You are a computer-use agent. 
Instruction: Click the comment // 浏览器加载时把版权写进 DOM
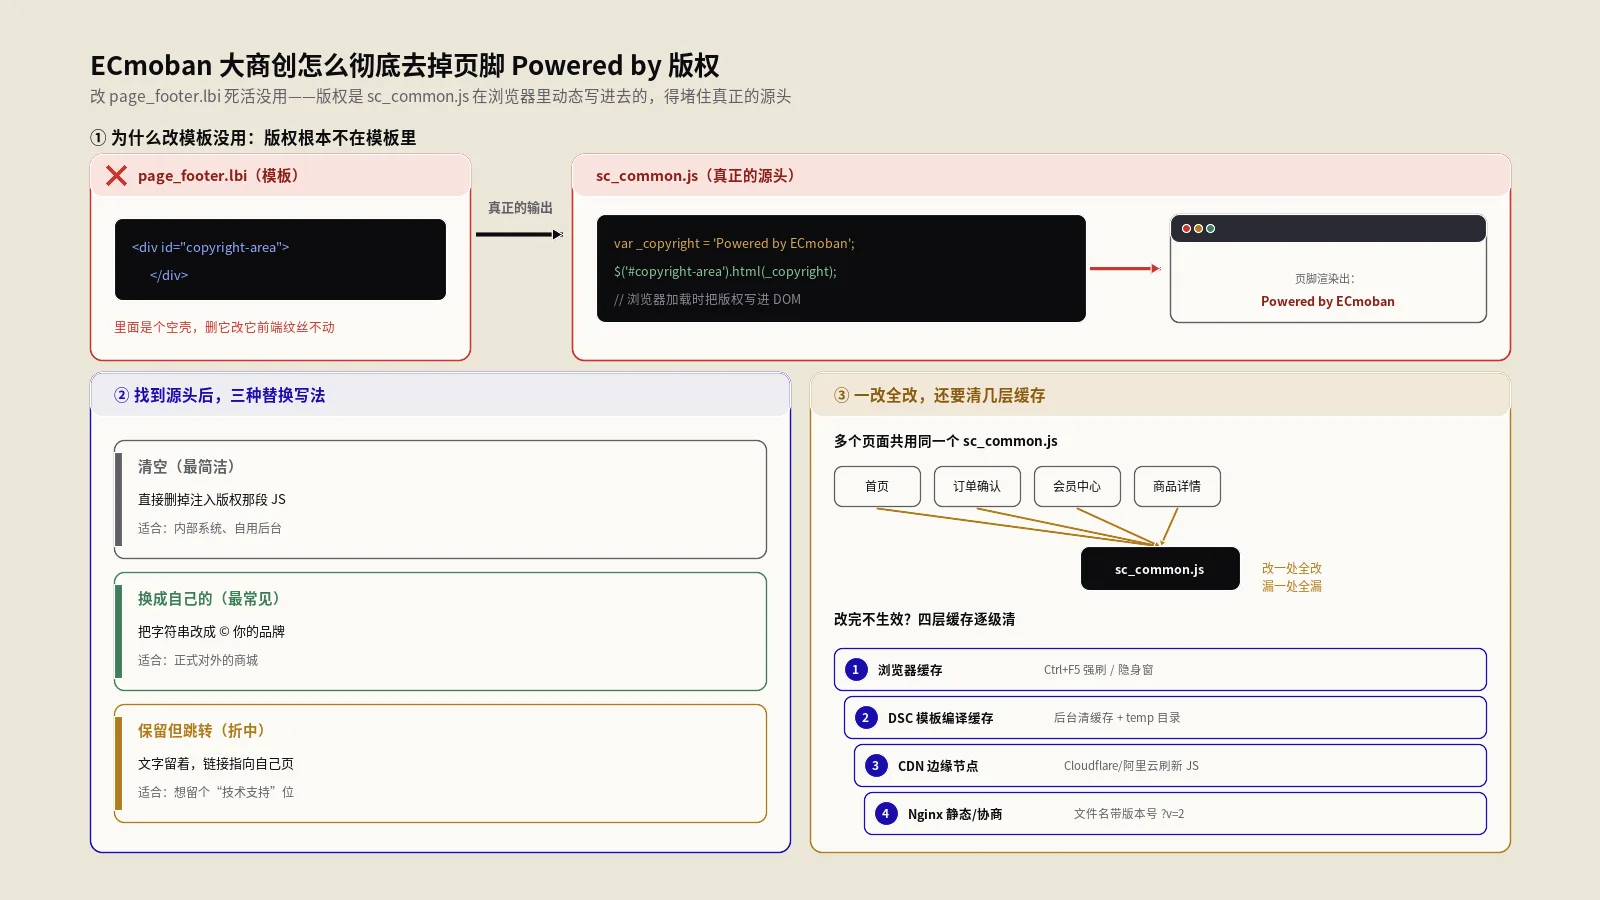tap(707, 299)
